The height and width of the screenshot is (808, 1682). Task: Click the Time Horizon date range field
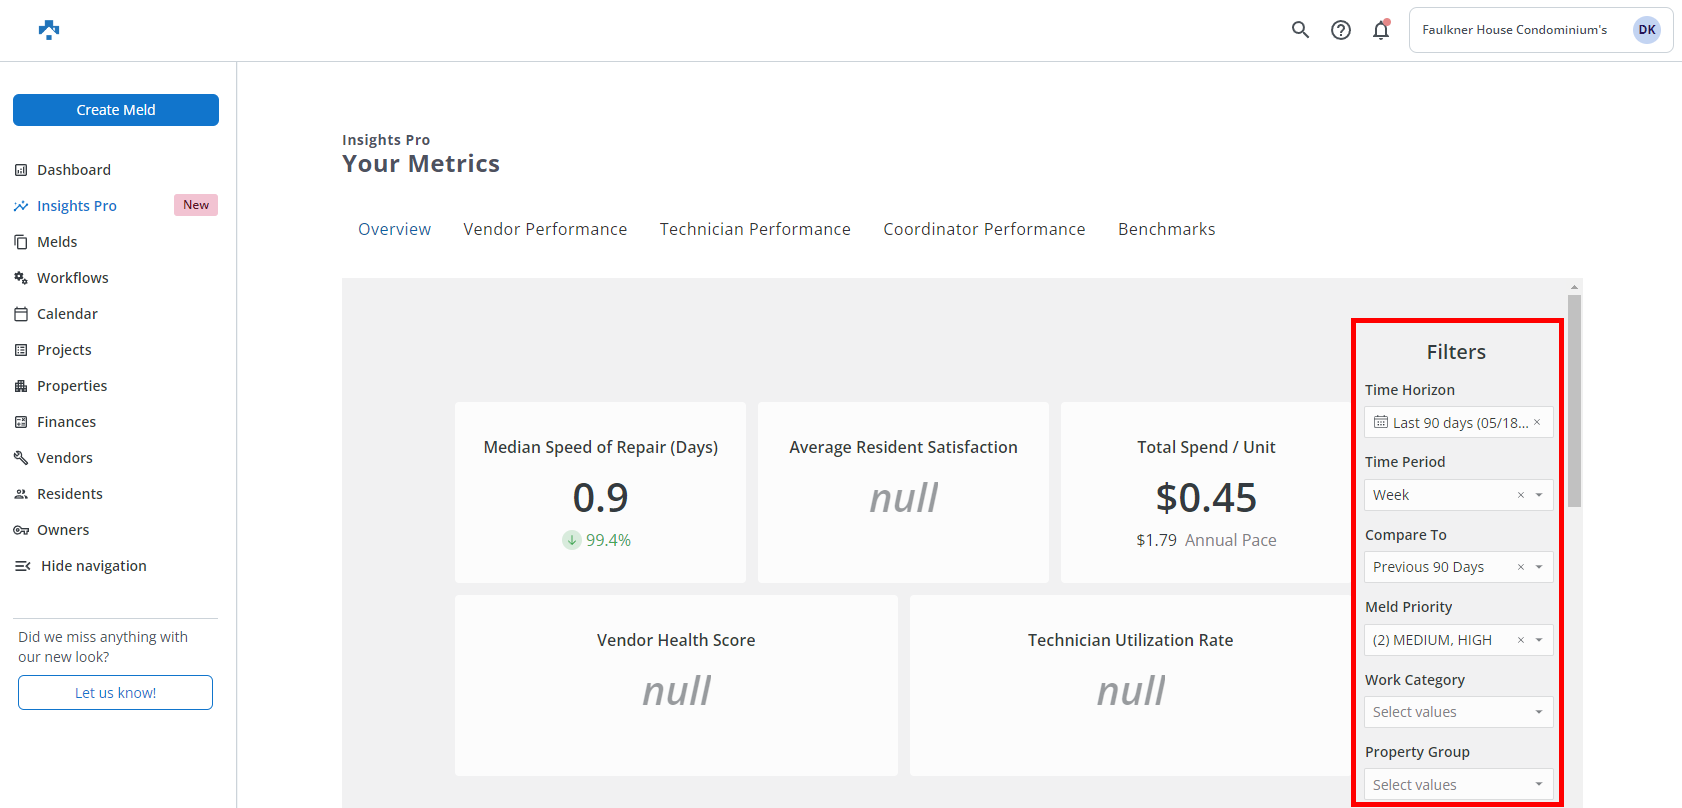(x=1450, y=423)
